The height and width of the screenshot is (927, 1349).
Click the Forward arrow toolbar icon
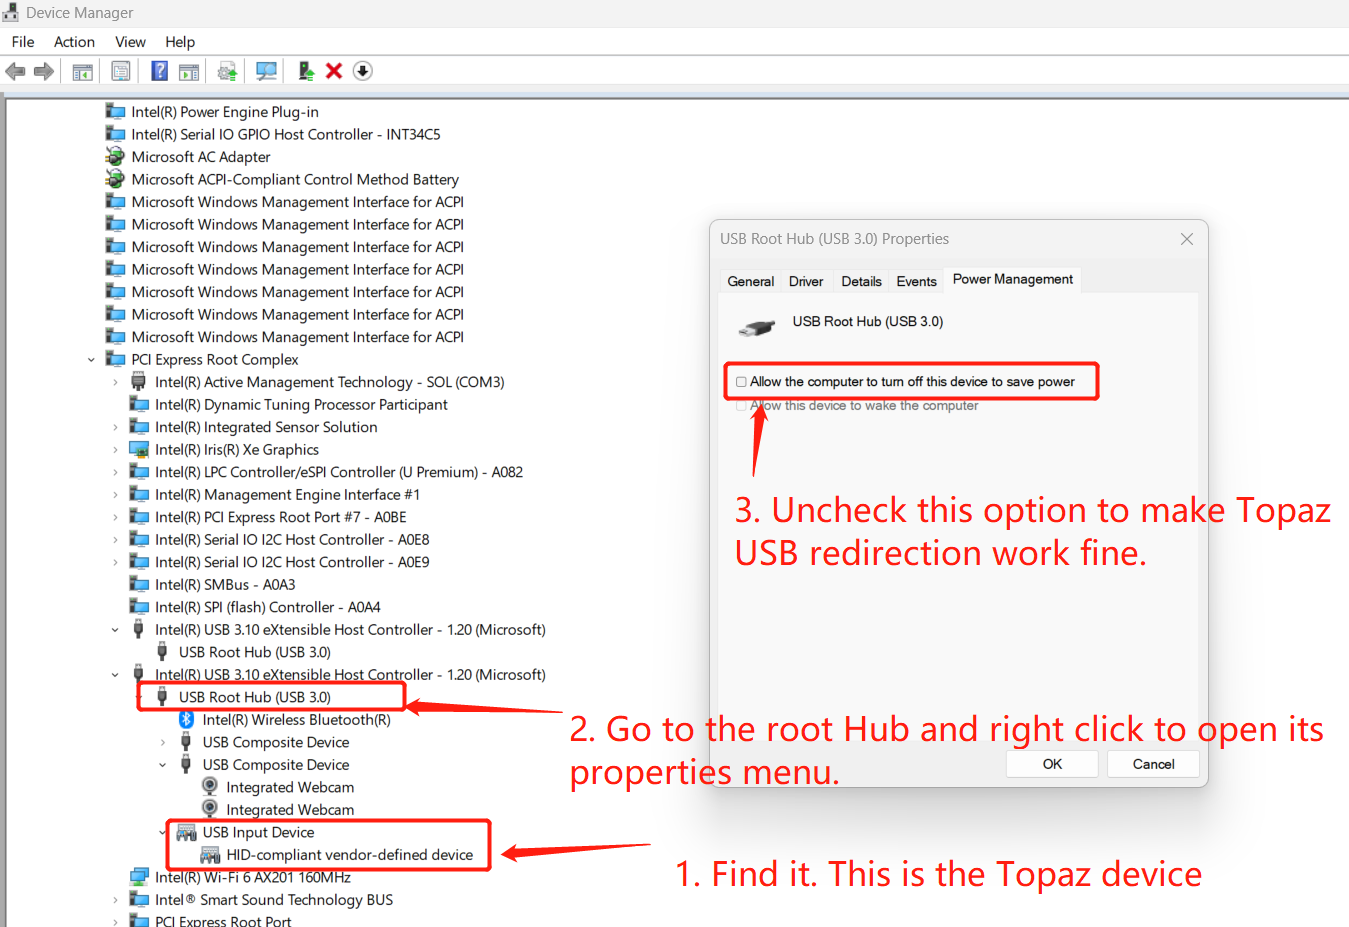tap(44, 71)
